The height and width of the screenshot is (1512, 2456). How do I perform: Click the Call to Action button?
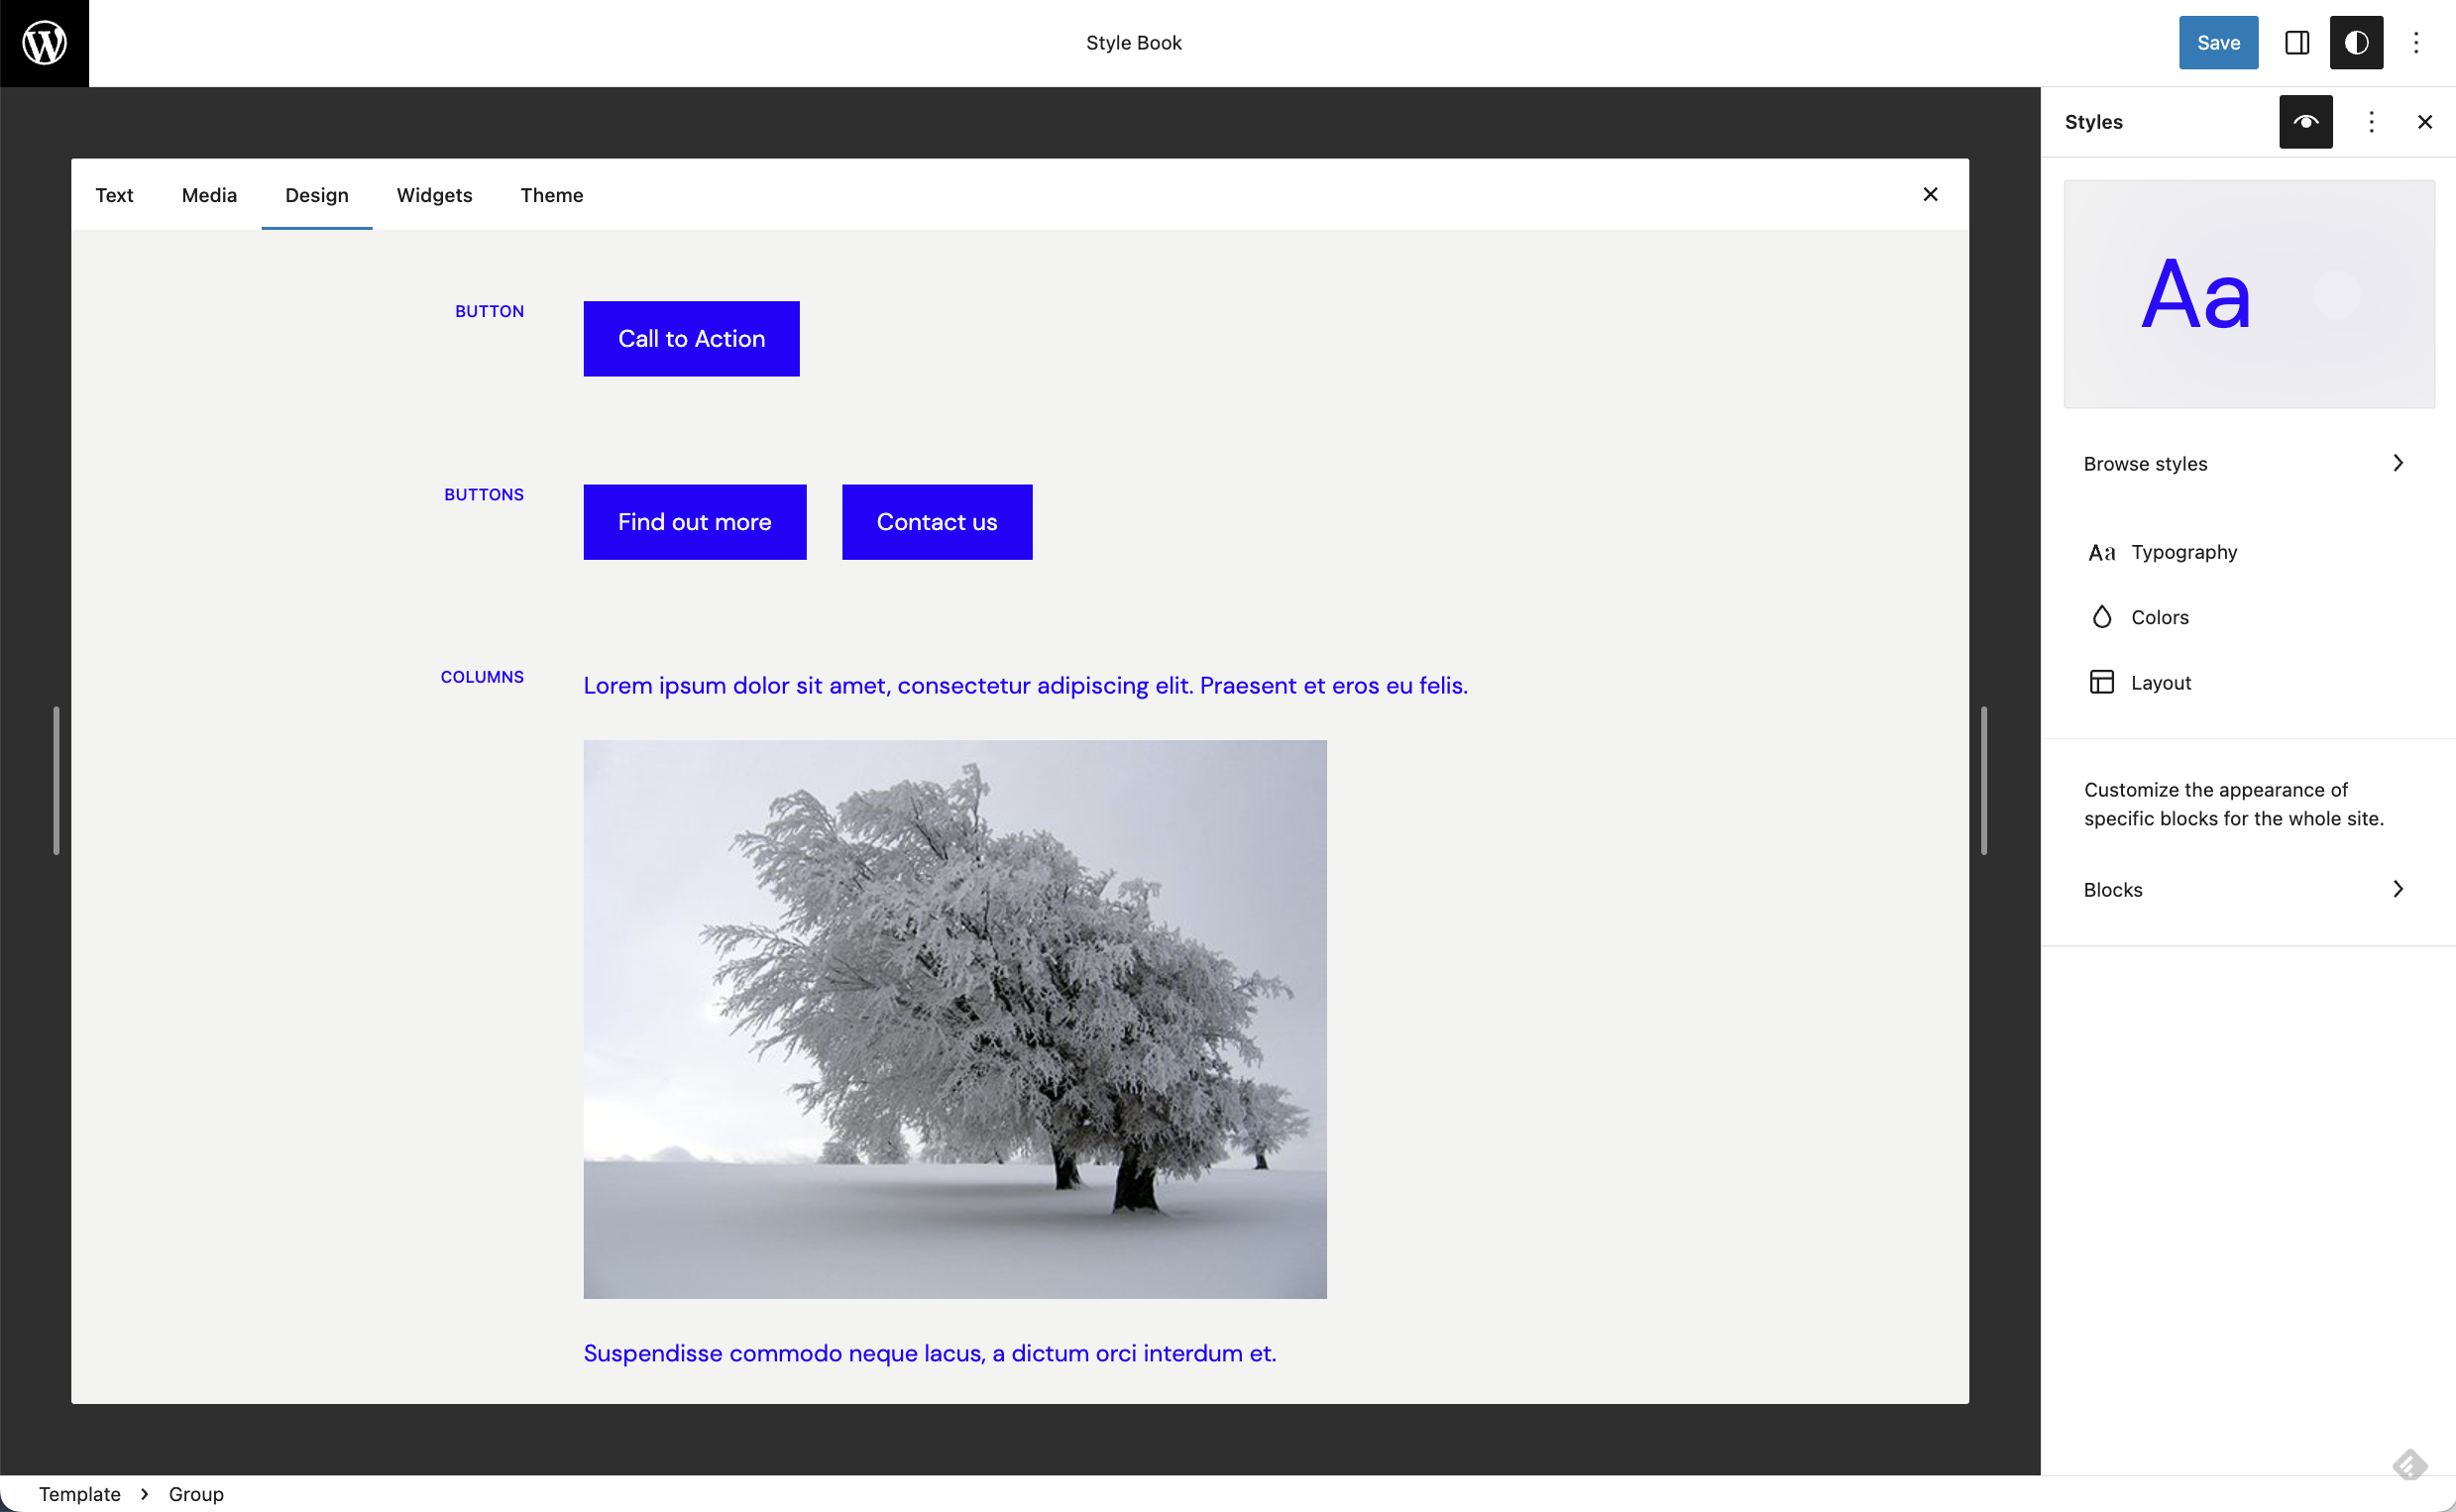pos(691,339)
